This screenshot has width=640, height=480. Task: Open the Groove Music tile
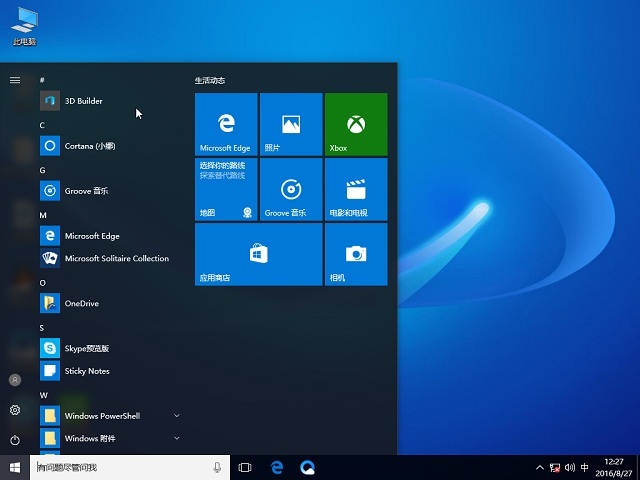click(291, 189)
